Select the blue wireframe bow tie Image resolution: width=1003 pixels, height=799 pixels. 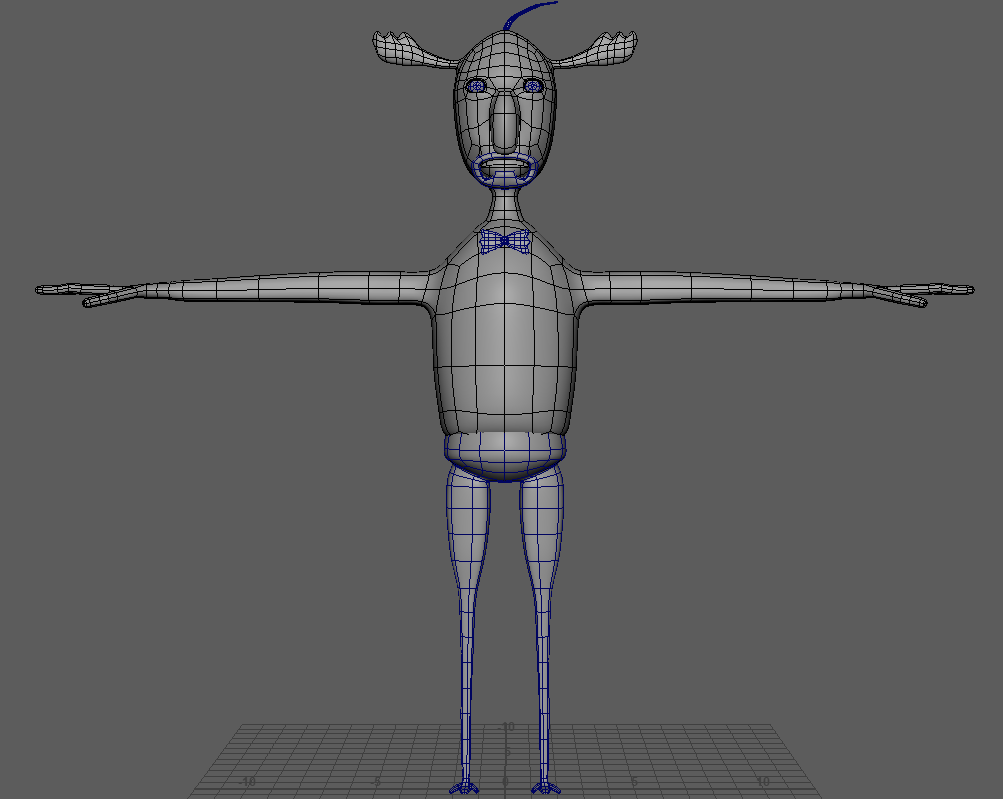[506, 241]
